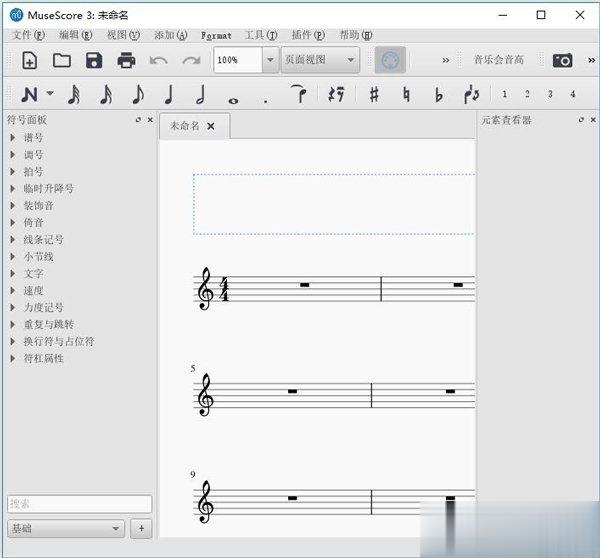This screenshot has height=558, width=600.
Task: Open the 插件(P) menu
Action: click(308, 35)
